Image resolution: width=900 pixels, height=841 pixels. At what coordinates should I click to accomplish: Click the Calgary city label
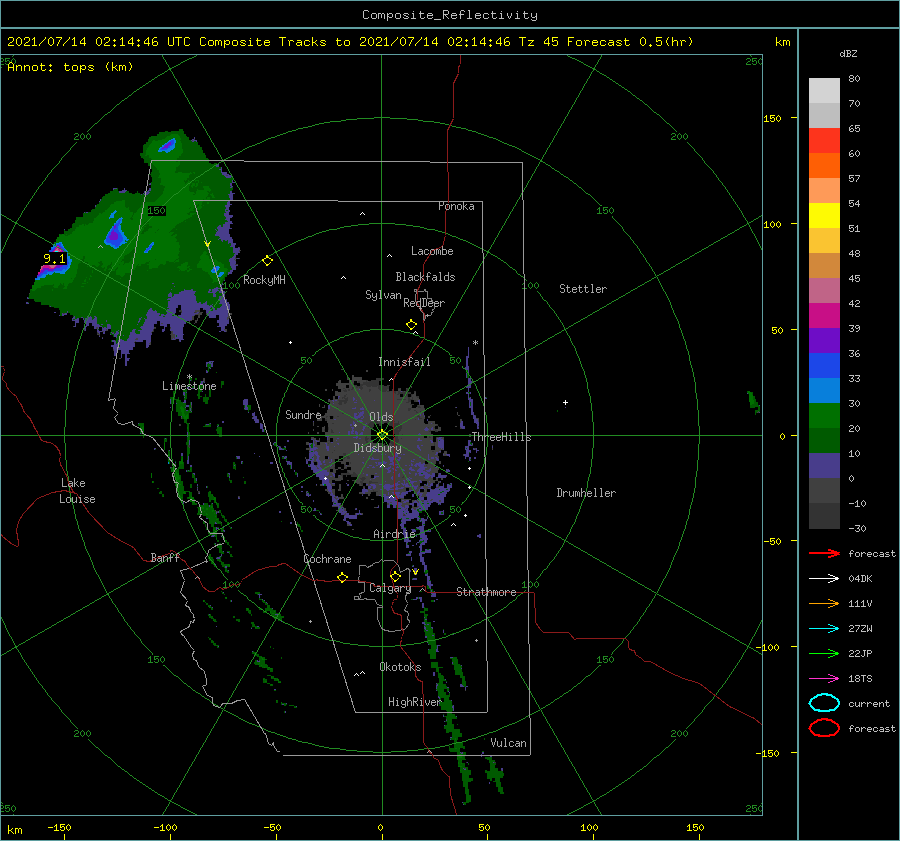point(390,588)
